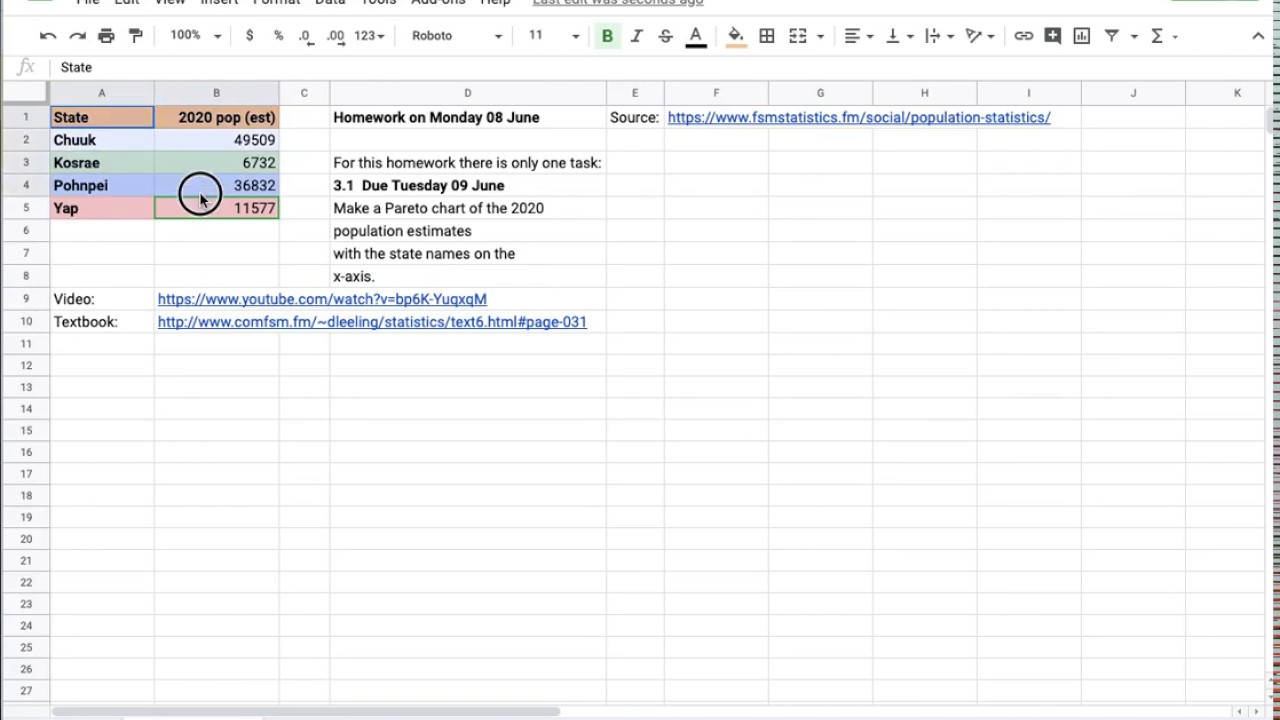
Task: Insert chart icon in toolbar
Action: pyautogui.click(x=1082, y=36)
